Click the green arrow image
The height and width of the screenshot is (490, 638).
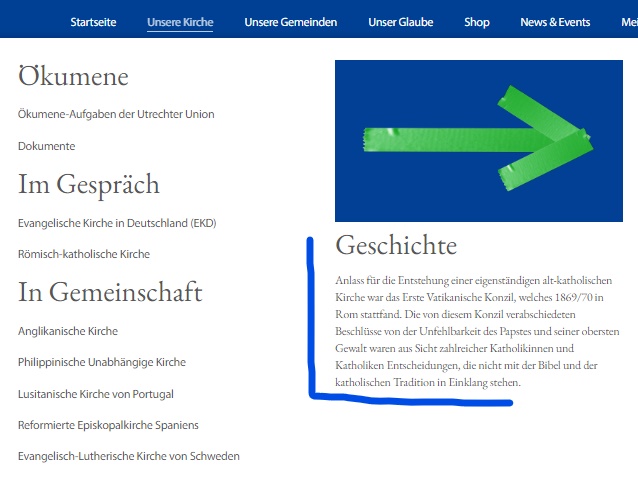478,141
